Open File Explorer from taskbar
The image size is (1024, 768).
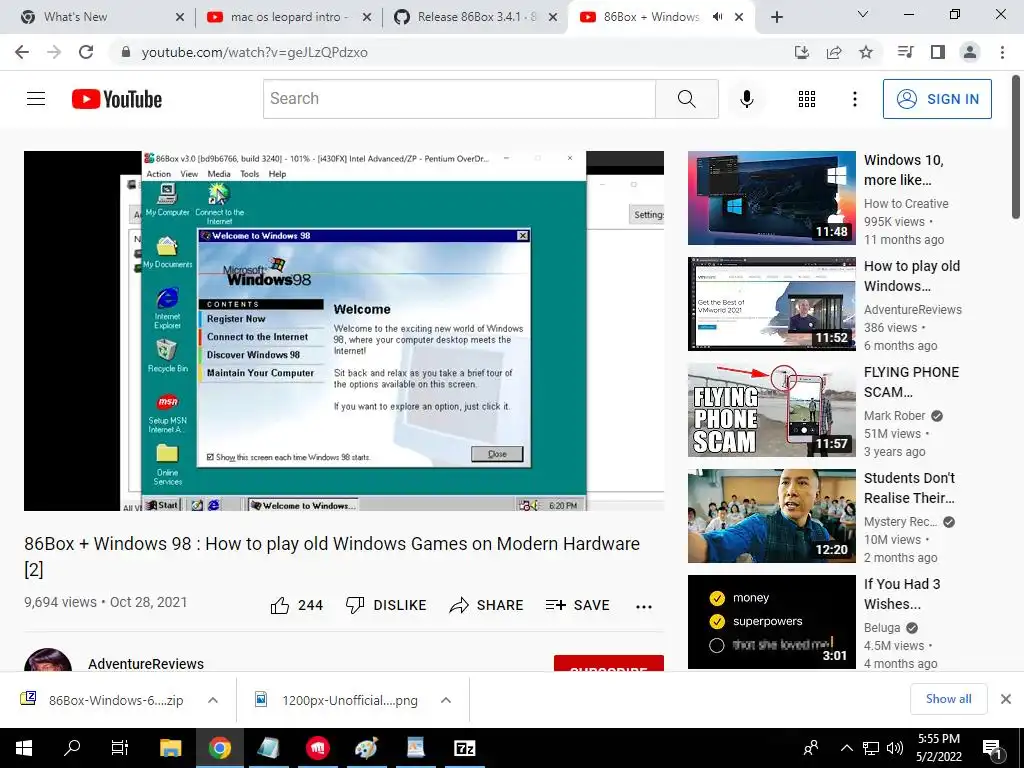tap(170, 748)
